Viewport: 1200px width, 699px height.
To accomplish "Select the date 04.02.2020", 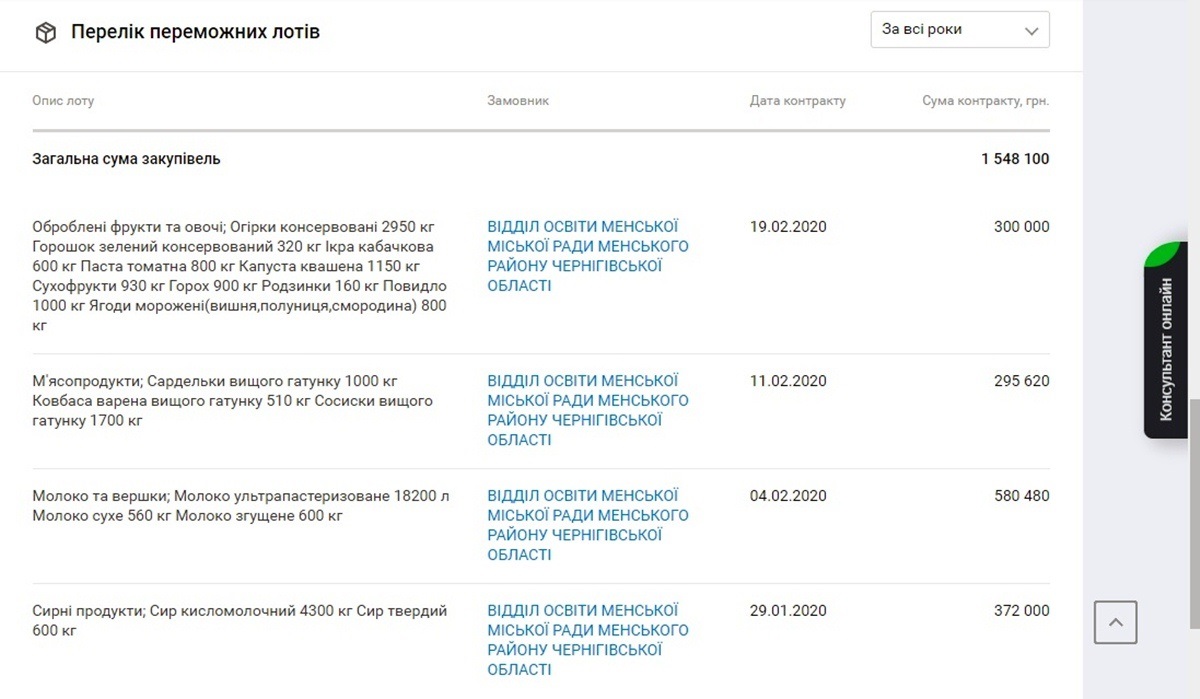I will (788, 496).
